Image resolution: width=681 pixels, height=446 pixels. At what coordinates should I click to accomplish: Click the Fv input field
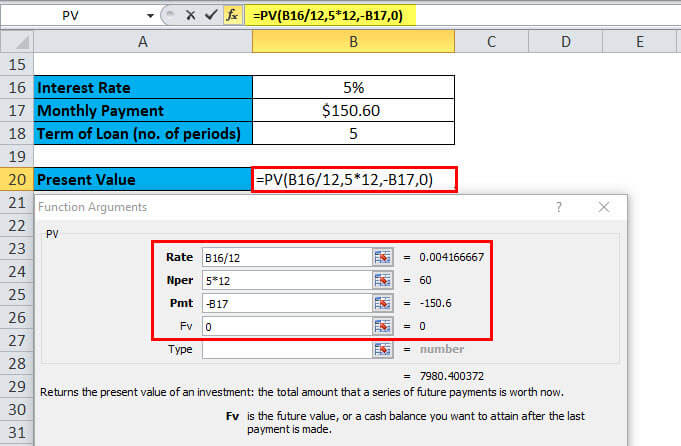pos(287,327)
